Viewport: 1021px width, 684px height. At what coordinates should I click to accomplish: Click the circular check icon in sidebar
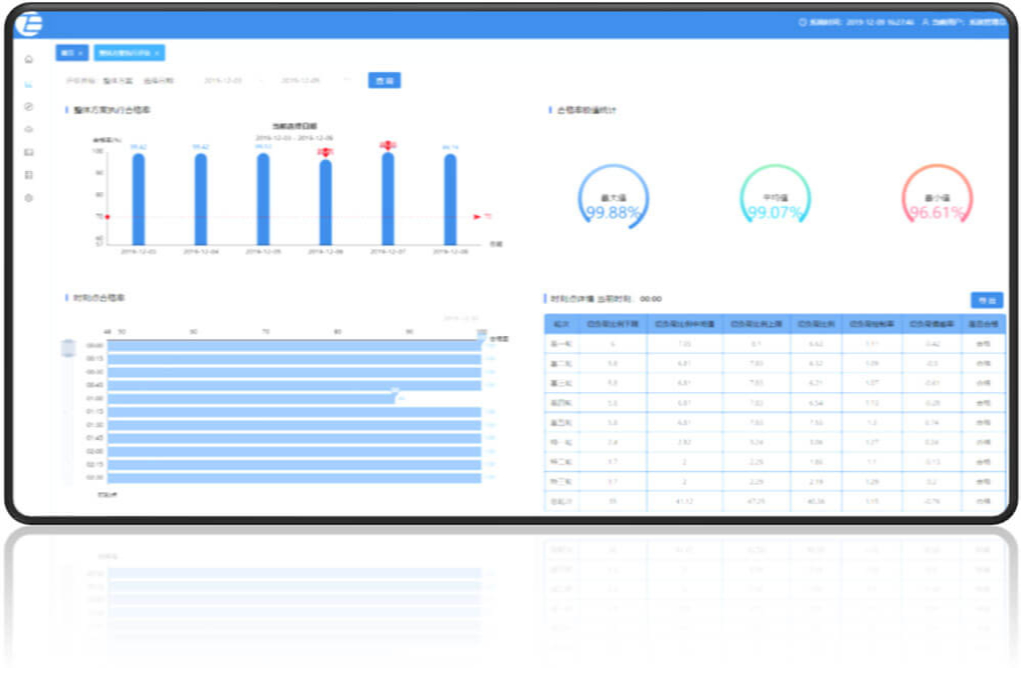(x=28, y=106)
